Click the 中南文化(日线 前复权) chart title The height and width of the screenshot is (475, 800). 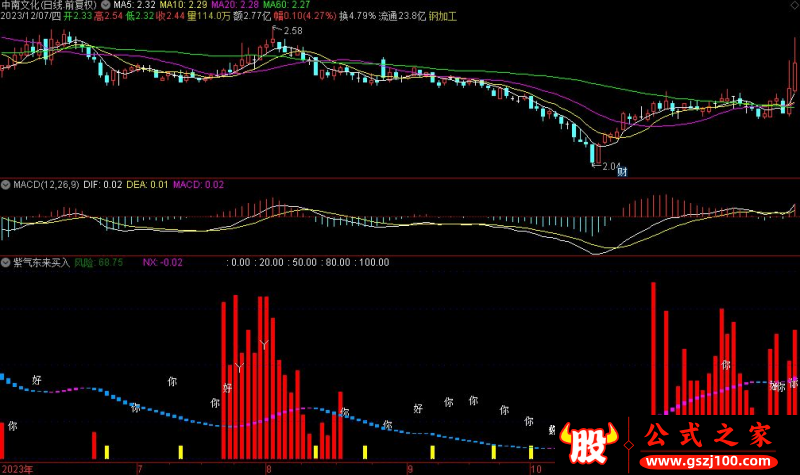coord(48,5)
